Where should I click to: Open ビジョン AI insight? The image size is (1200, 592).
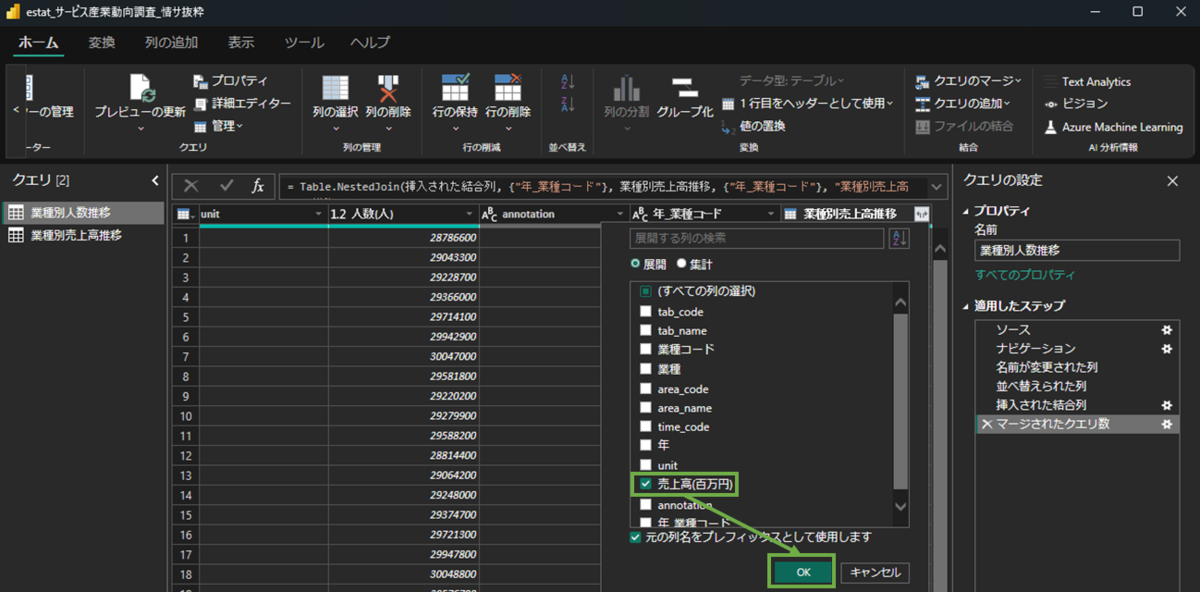(x=1075, y=104)
